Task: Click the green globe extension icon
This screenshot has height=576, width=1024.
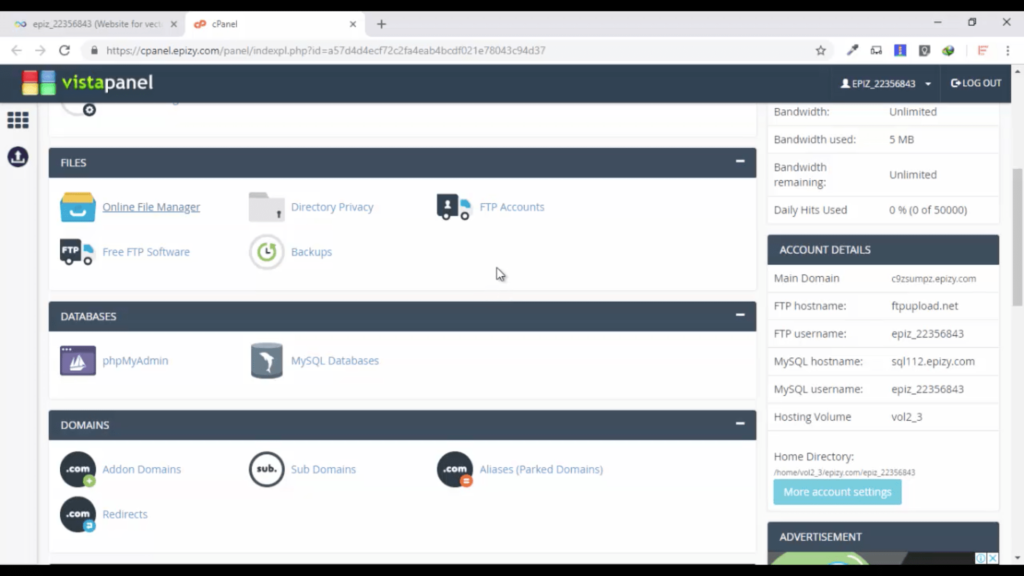Action: (948, 50)
